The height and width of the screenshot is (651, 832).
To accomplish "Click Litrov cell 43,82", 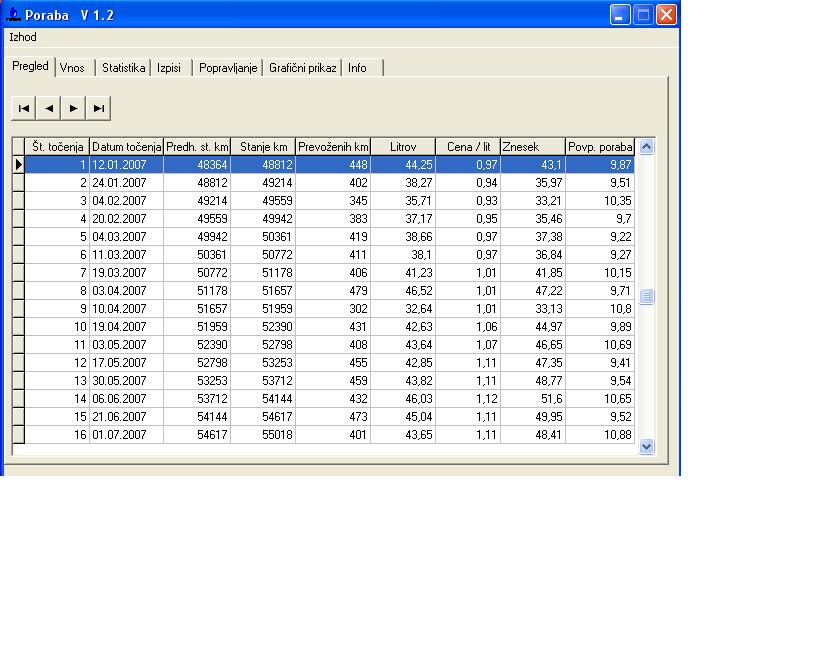I will click(x=403, y=381).
